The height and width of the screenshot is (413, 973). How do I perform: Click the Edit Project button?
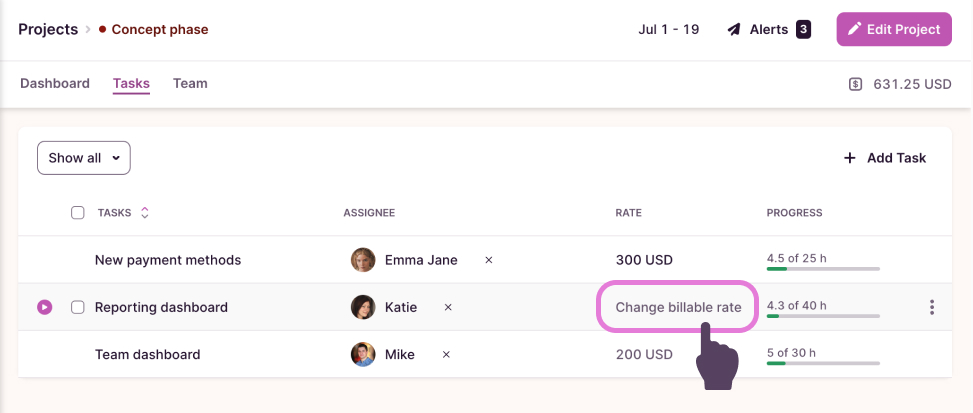tap(894, 29)
